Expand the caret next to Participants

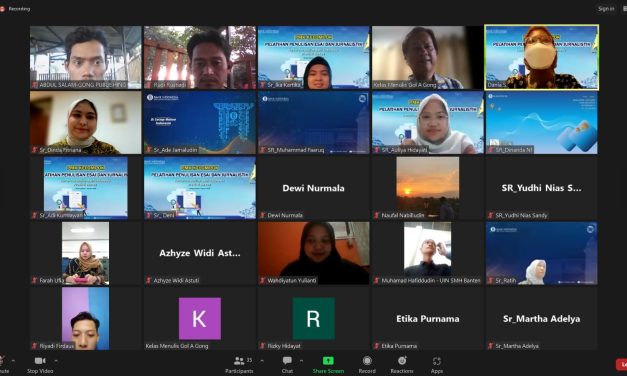click(x=262, y=360)
